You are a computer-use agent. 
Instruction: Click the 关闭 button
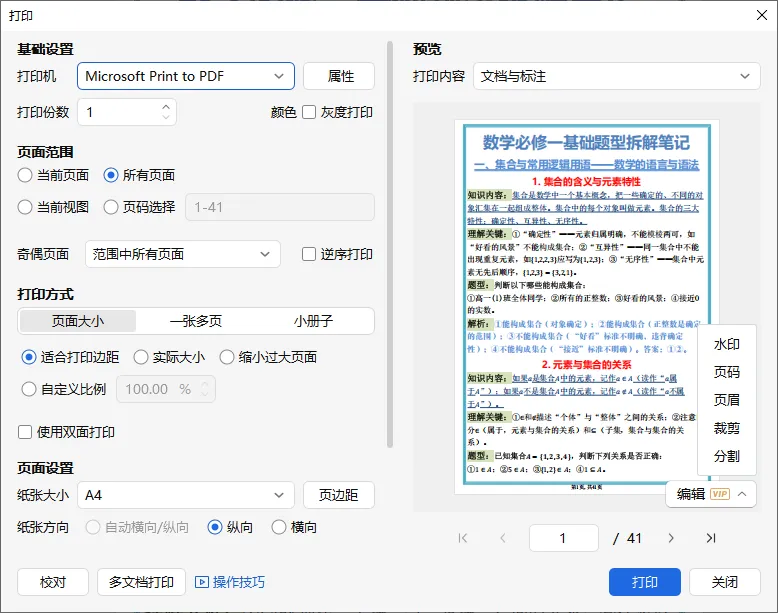(724, 582)
